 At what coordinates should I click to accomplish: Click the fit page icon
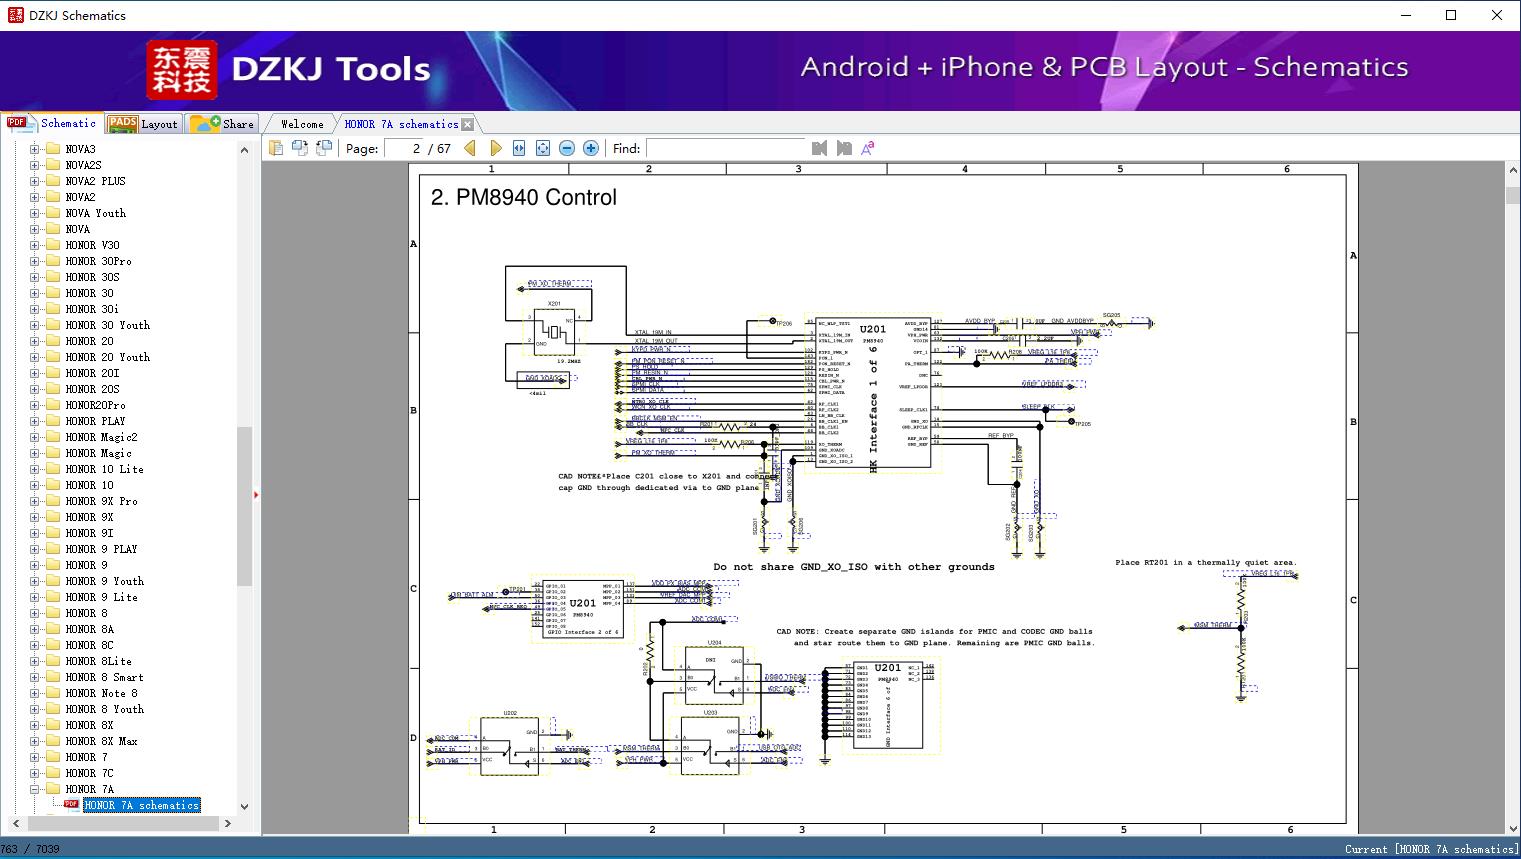[x=543, y=148]
